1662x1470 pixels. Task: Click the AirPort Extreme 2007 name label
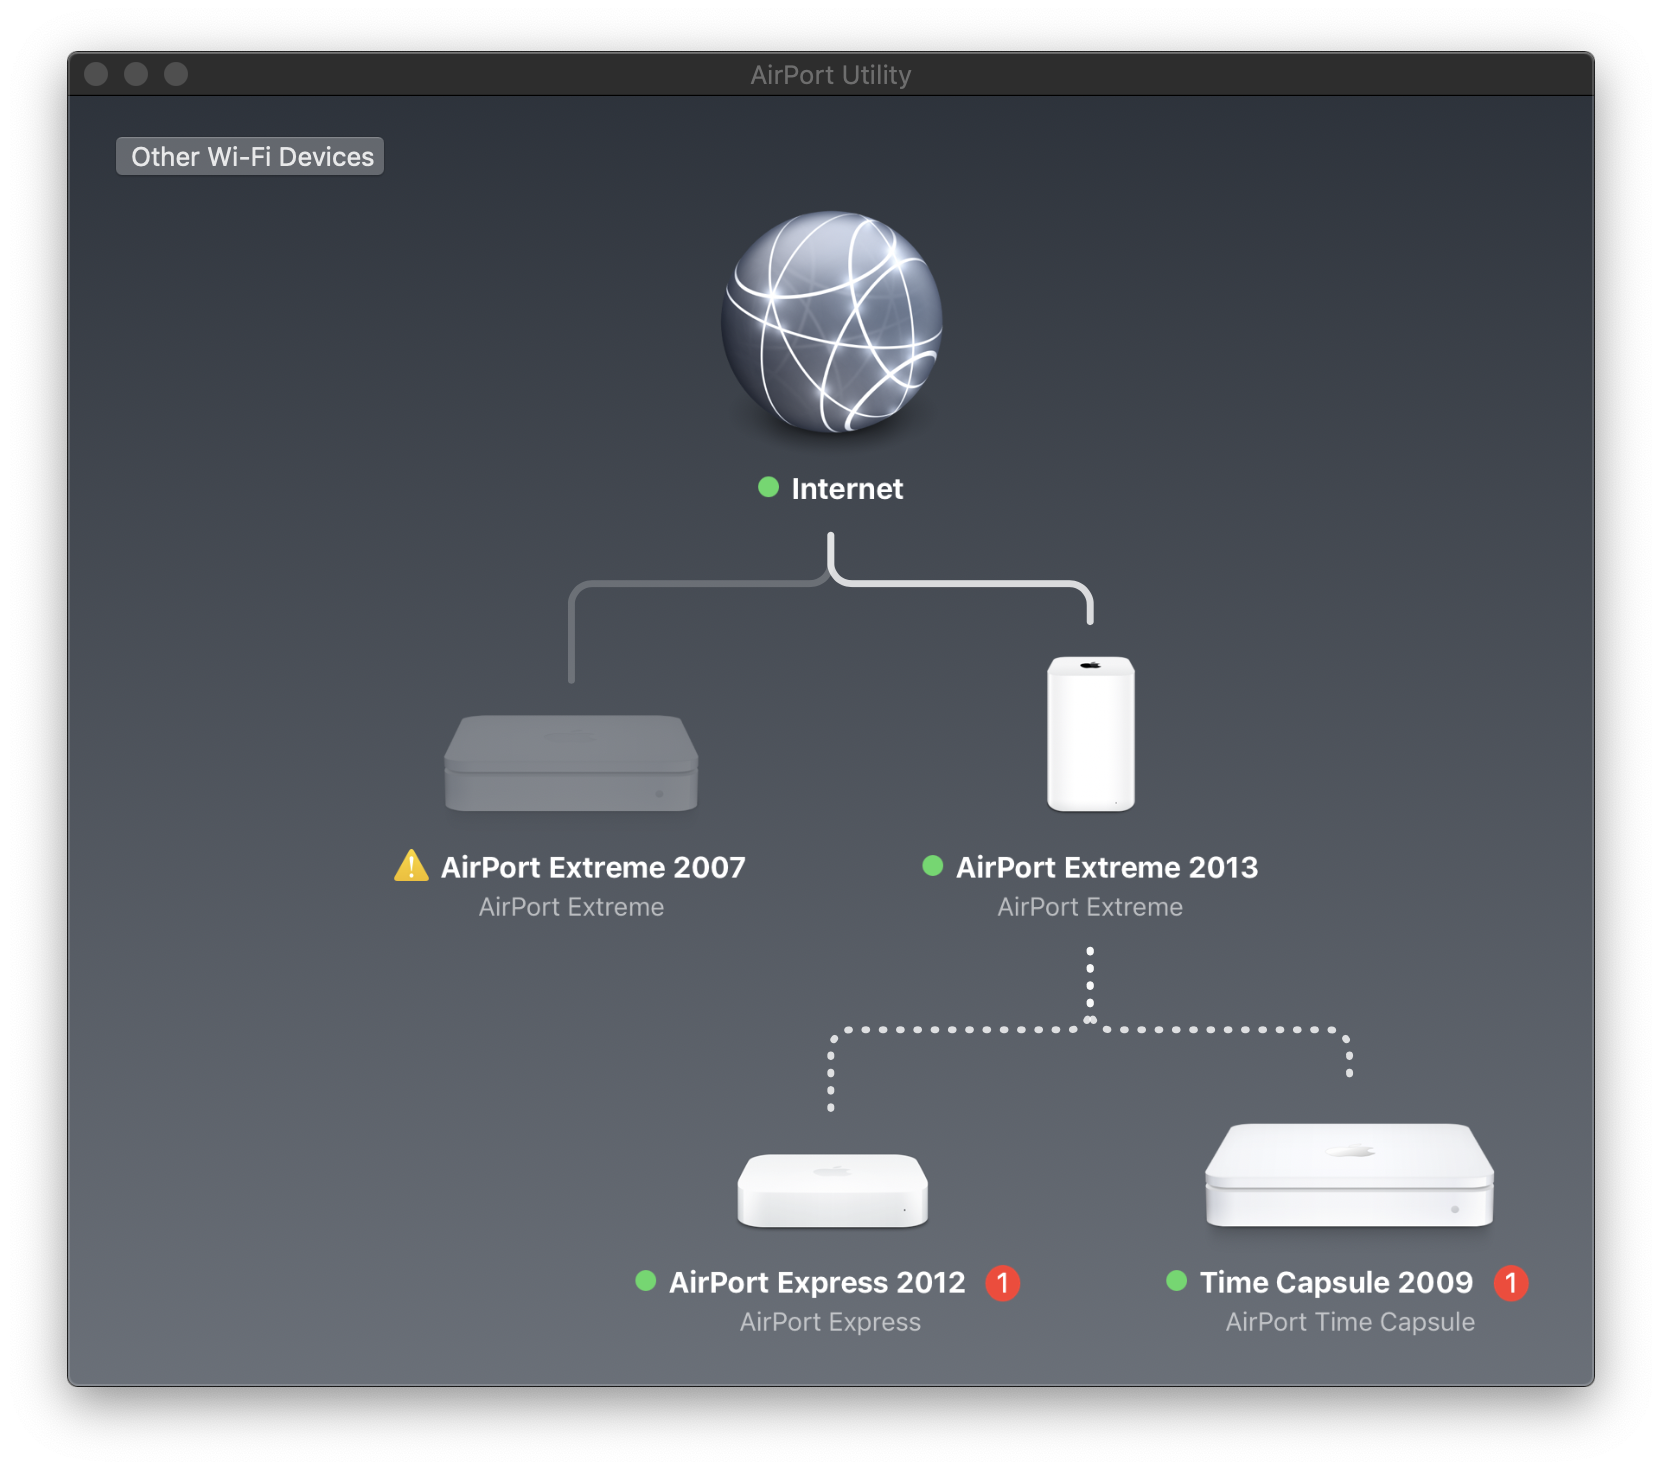tap(593, 867)
